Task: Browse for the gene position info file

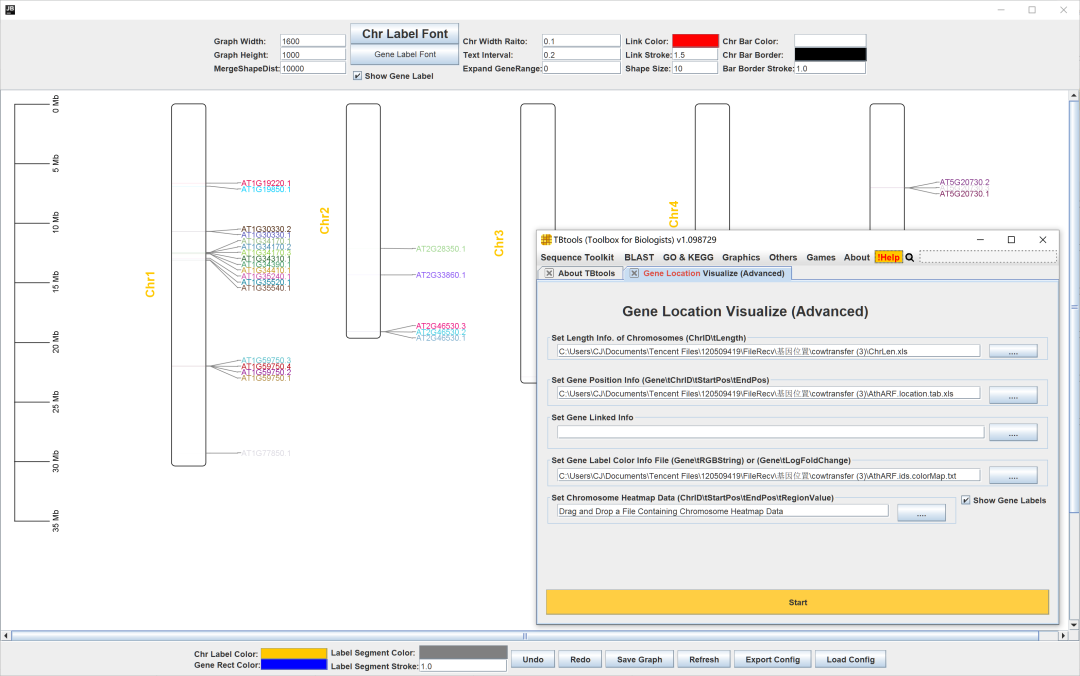Action: pyautogui.click(x=1013, y=394)
